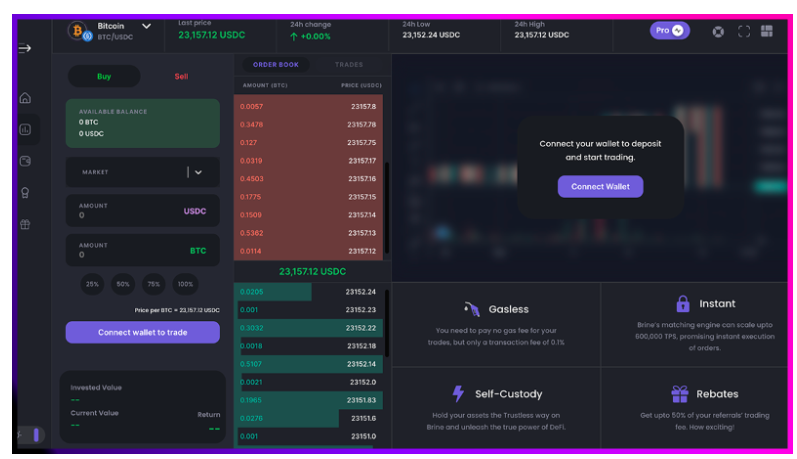This screenshot has height=459, width=797.
Task: Select ask order at price 23157.78
Action: [x=308, y=125]
